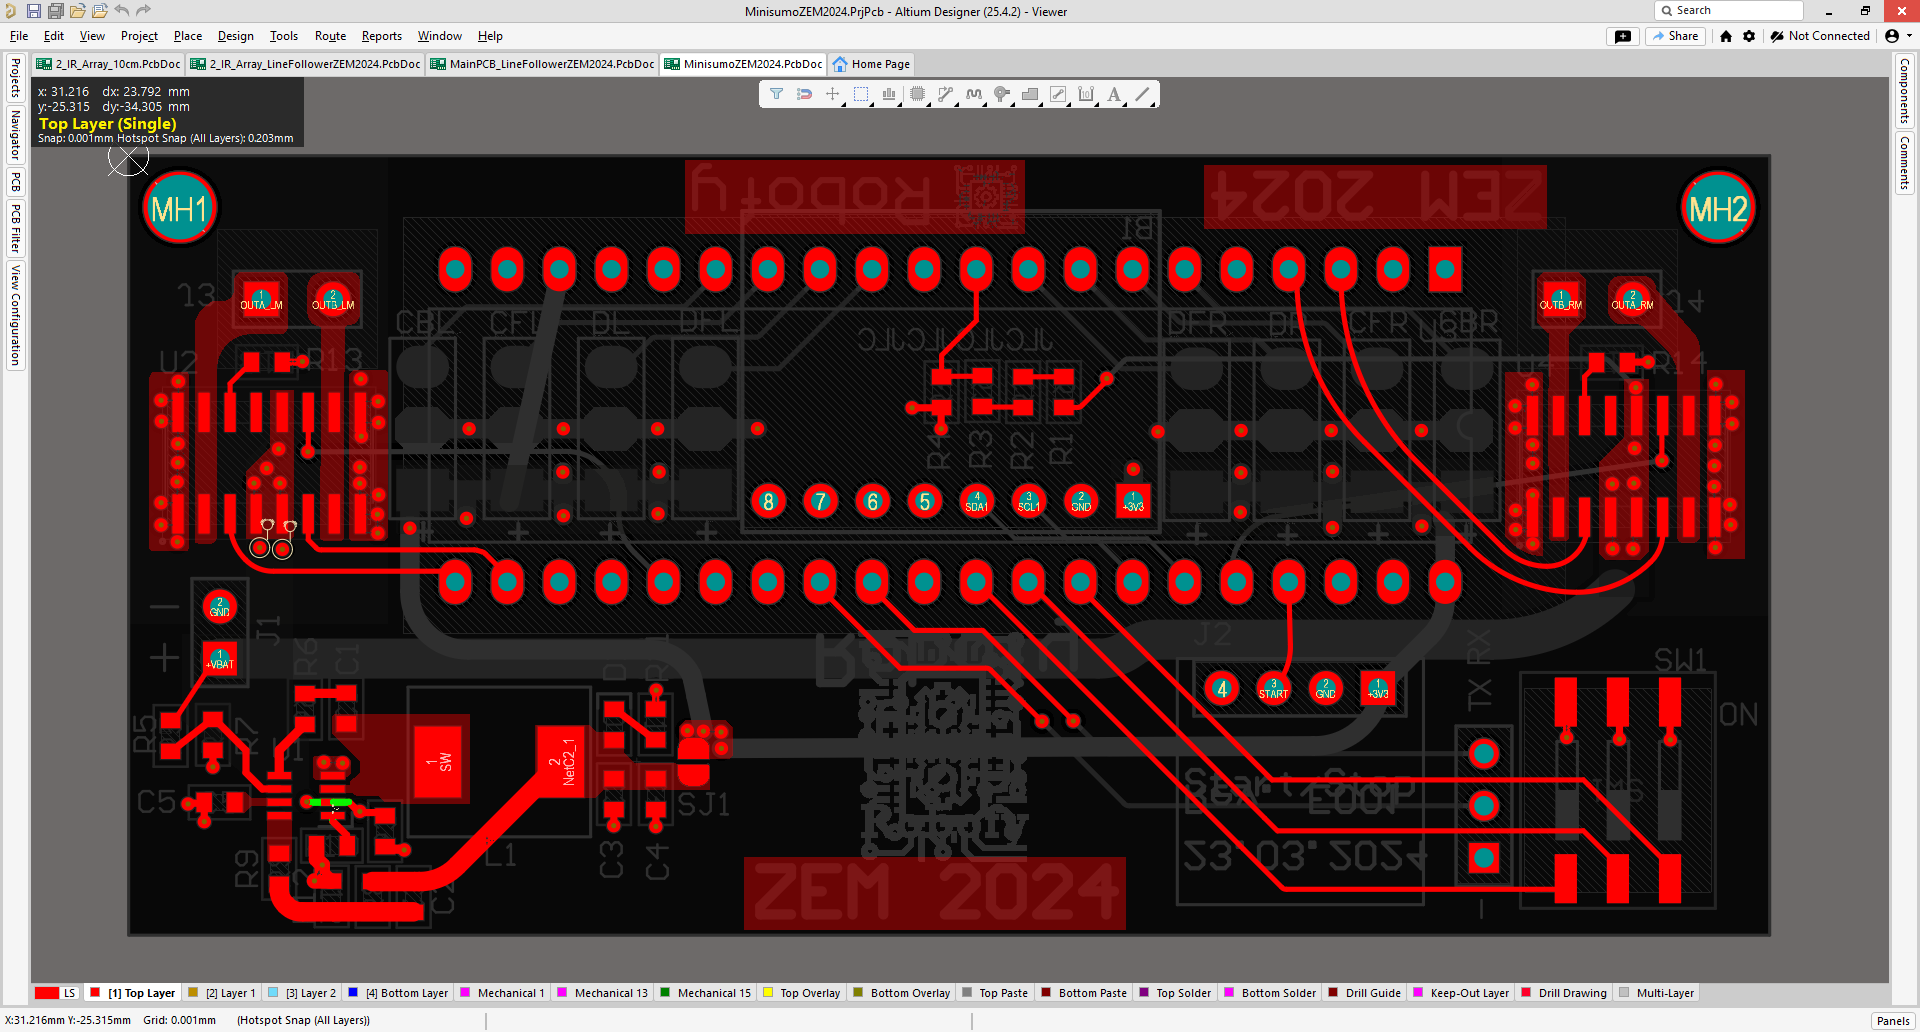The height and width of the screenshot is (1032, 1920).
Task: Switch to the Home Page tab
Action: tap(871, 64)
